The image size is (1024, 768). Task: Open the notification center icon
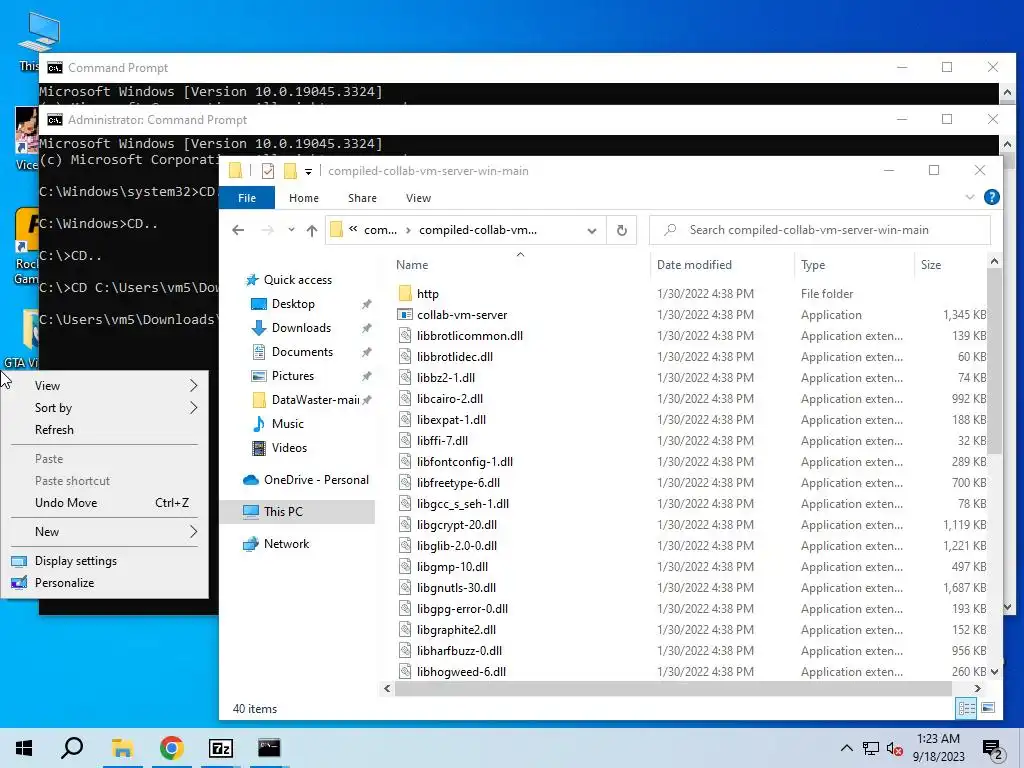tap(993, 748)
